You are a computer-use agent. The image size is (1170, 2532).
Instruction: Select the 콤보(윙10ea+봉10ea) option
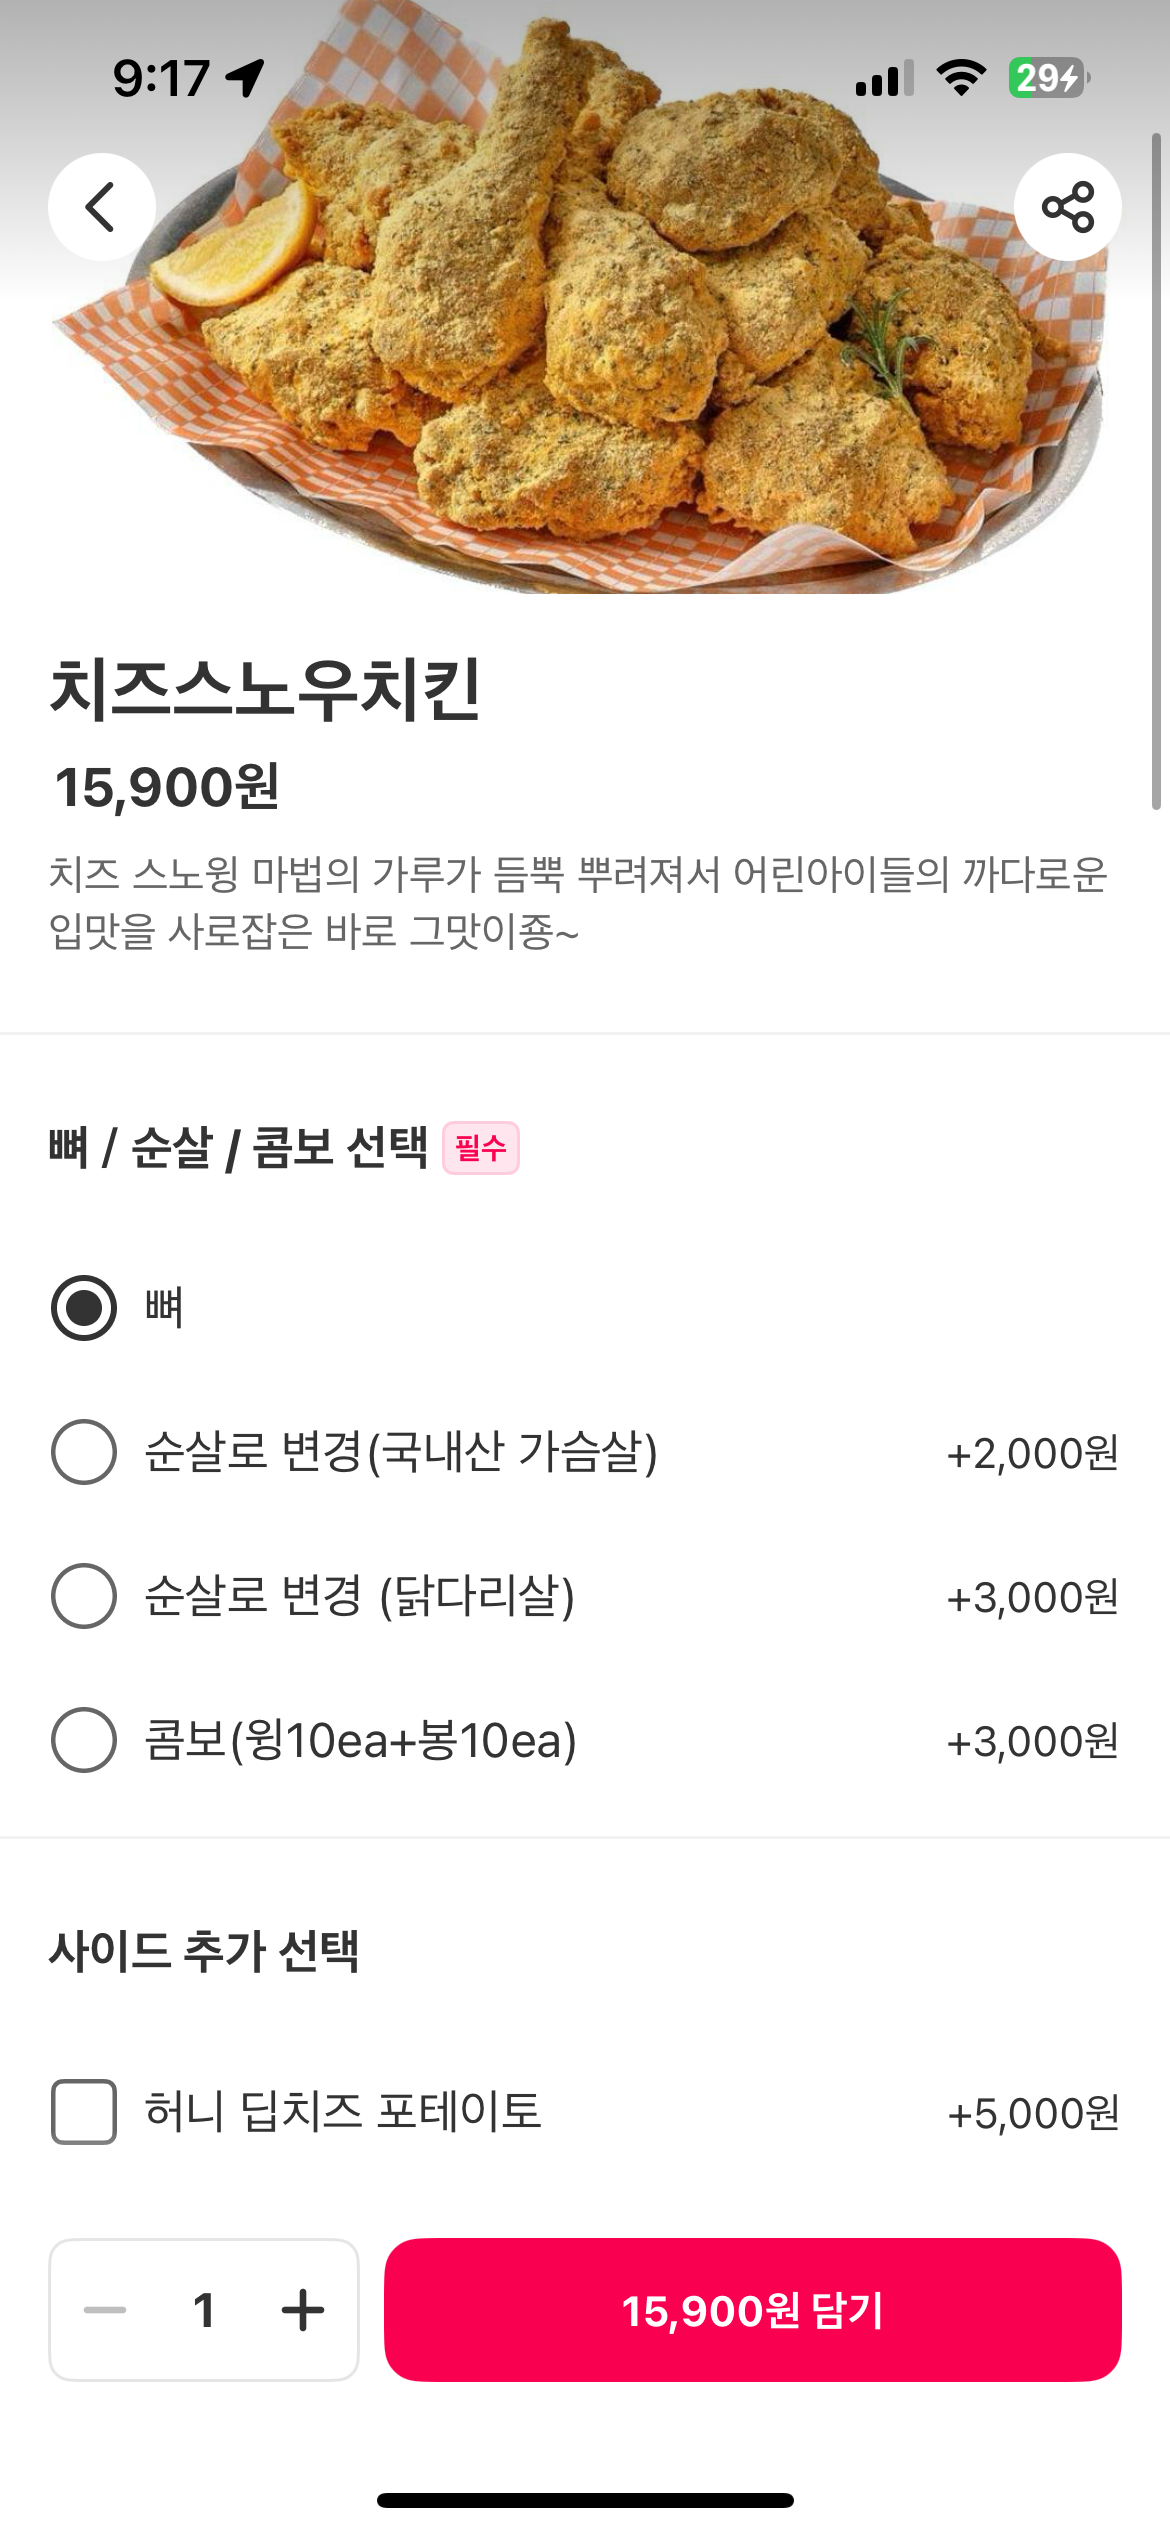(84, 1740)
